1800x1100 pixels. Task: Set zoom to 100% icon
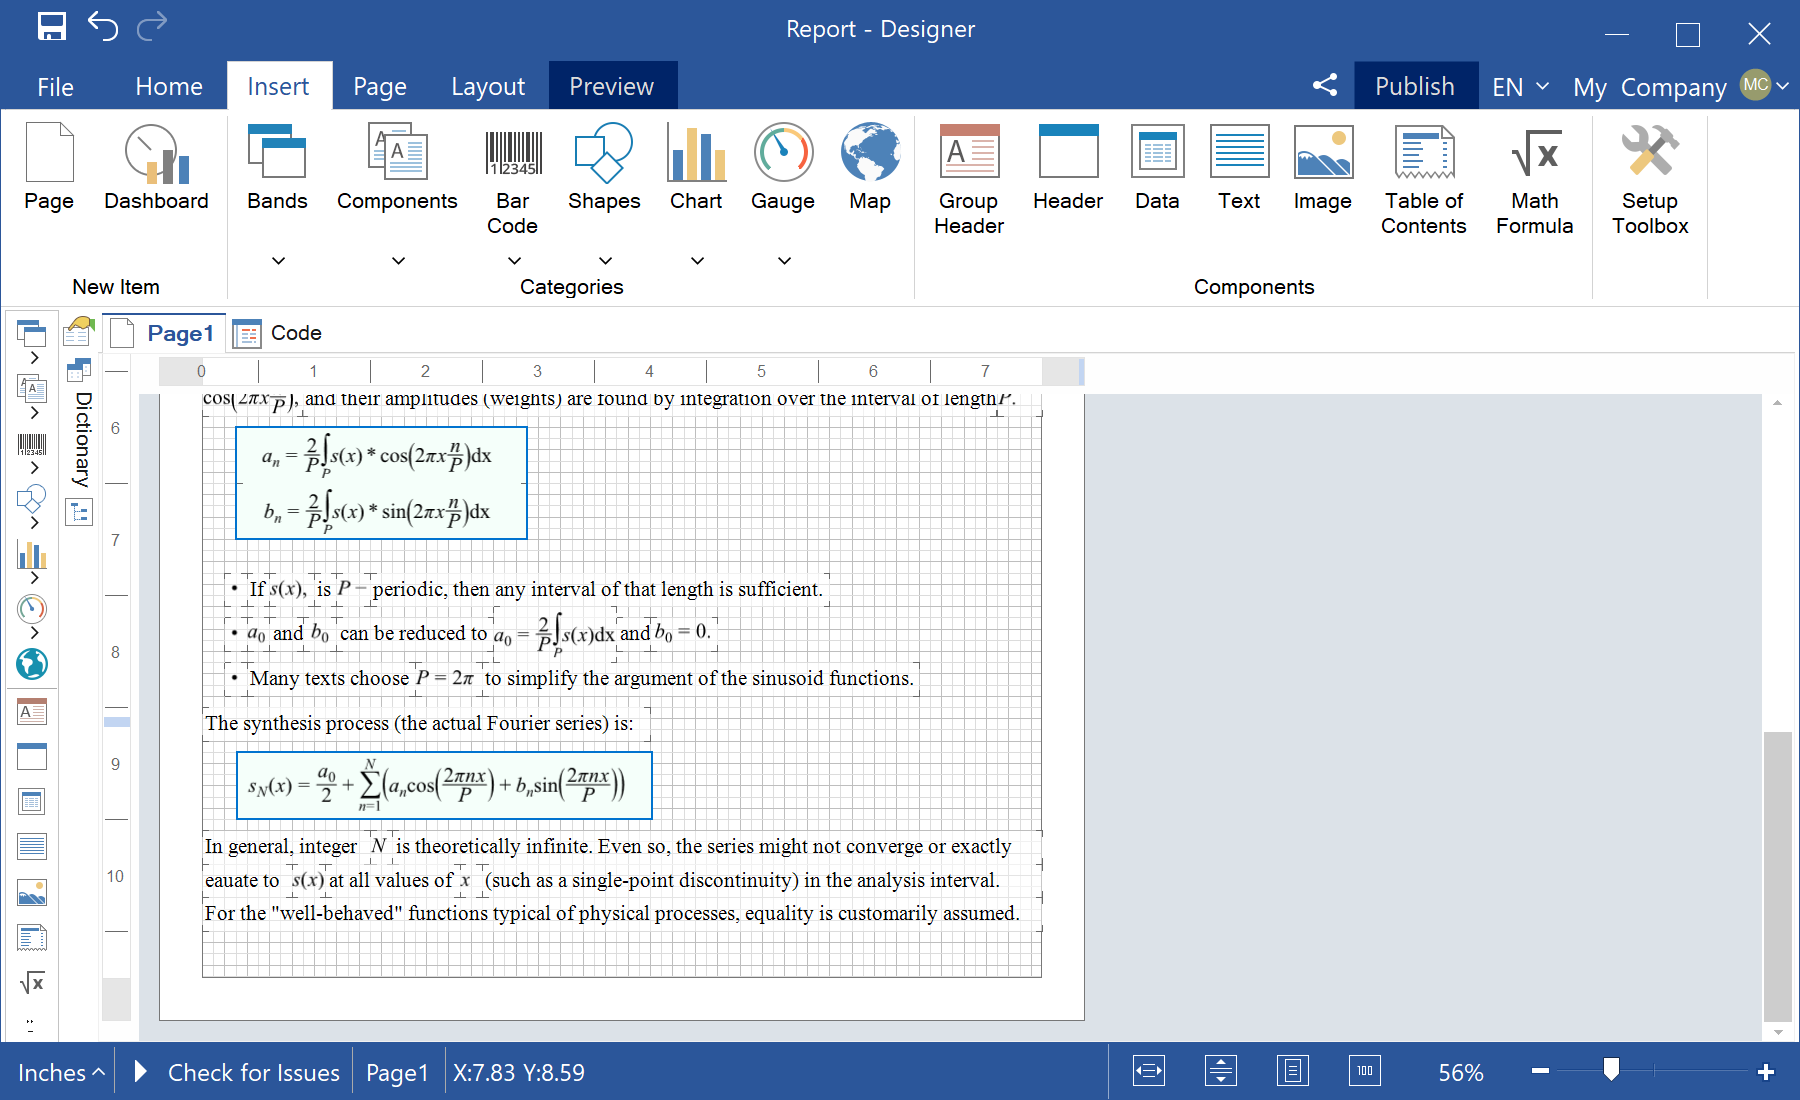click(1365, 1071)
